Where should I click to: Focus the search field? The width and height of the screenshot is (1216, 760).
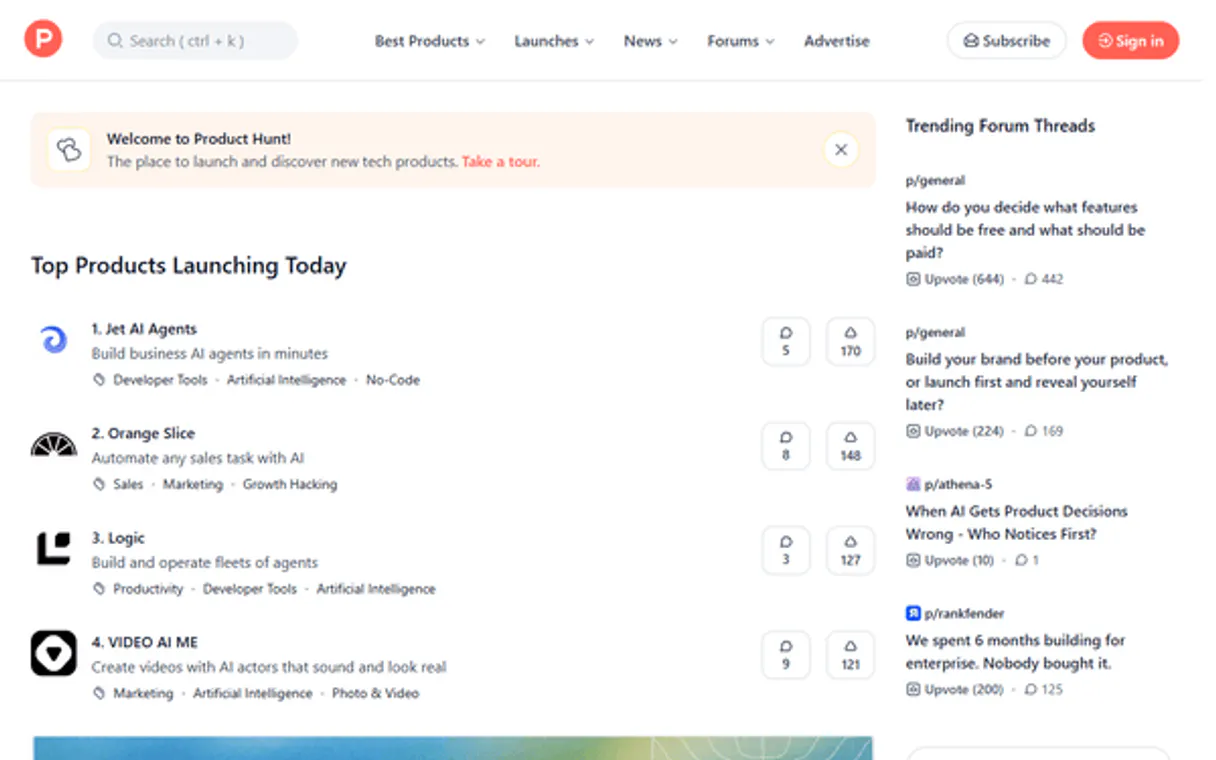pos(195,41)
